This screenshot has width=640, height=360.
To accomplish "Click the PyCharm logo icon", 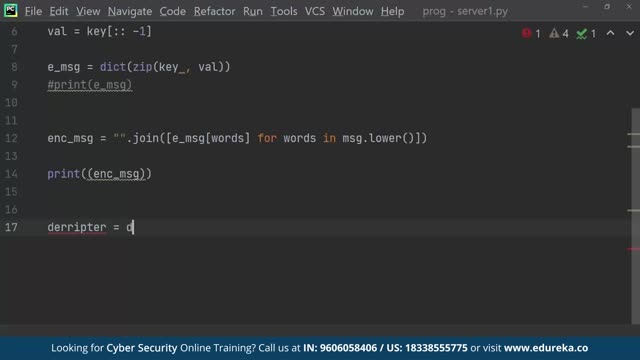I will 10,10.
